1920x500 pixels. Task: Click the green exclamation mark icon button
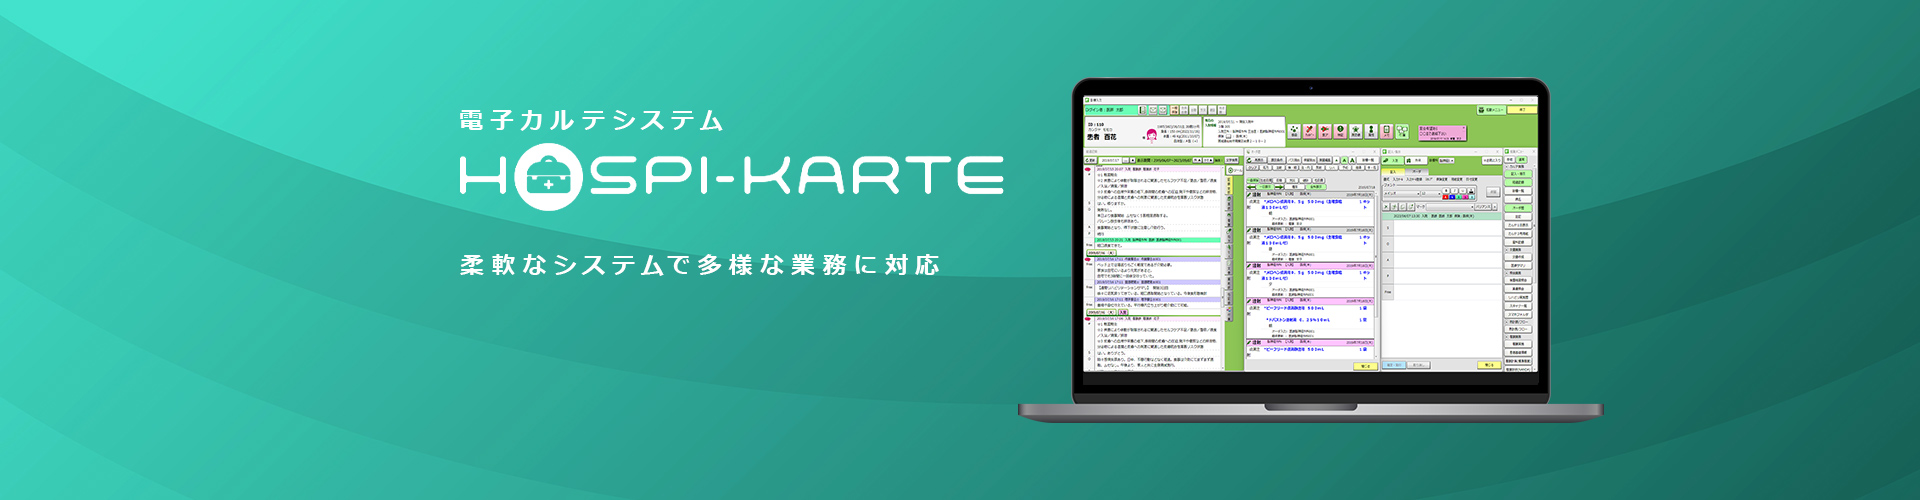pos(1341,131)
